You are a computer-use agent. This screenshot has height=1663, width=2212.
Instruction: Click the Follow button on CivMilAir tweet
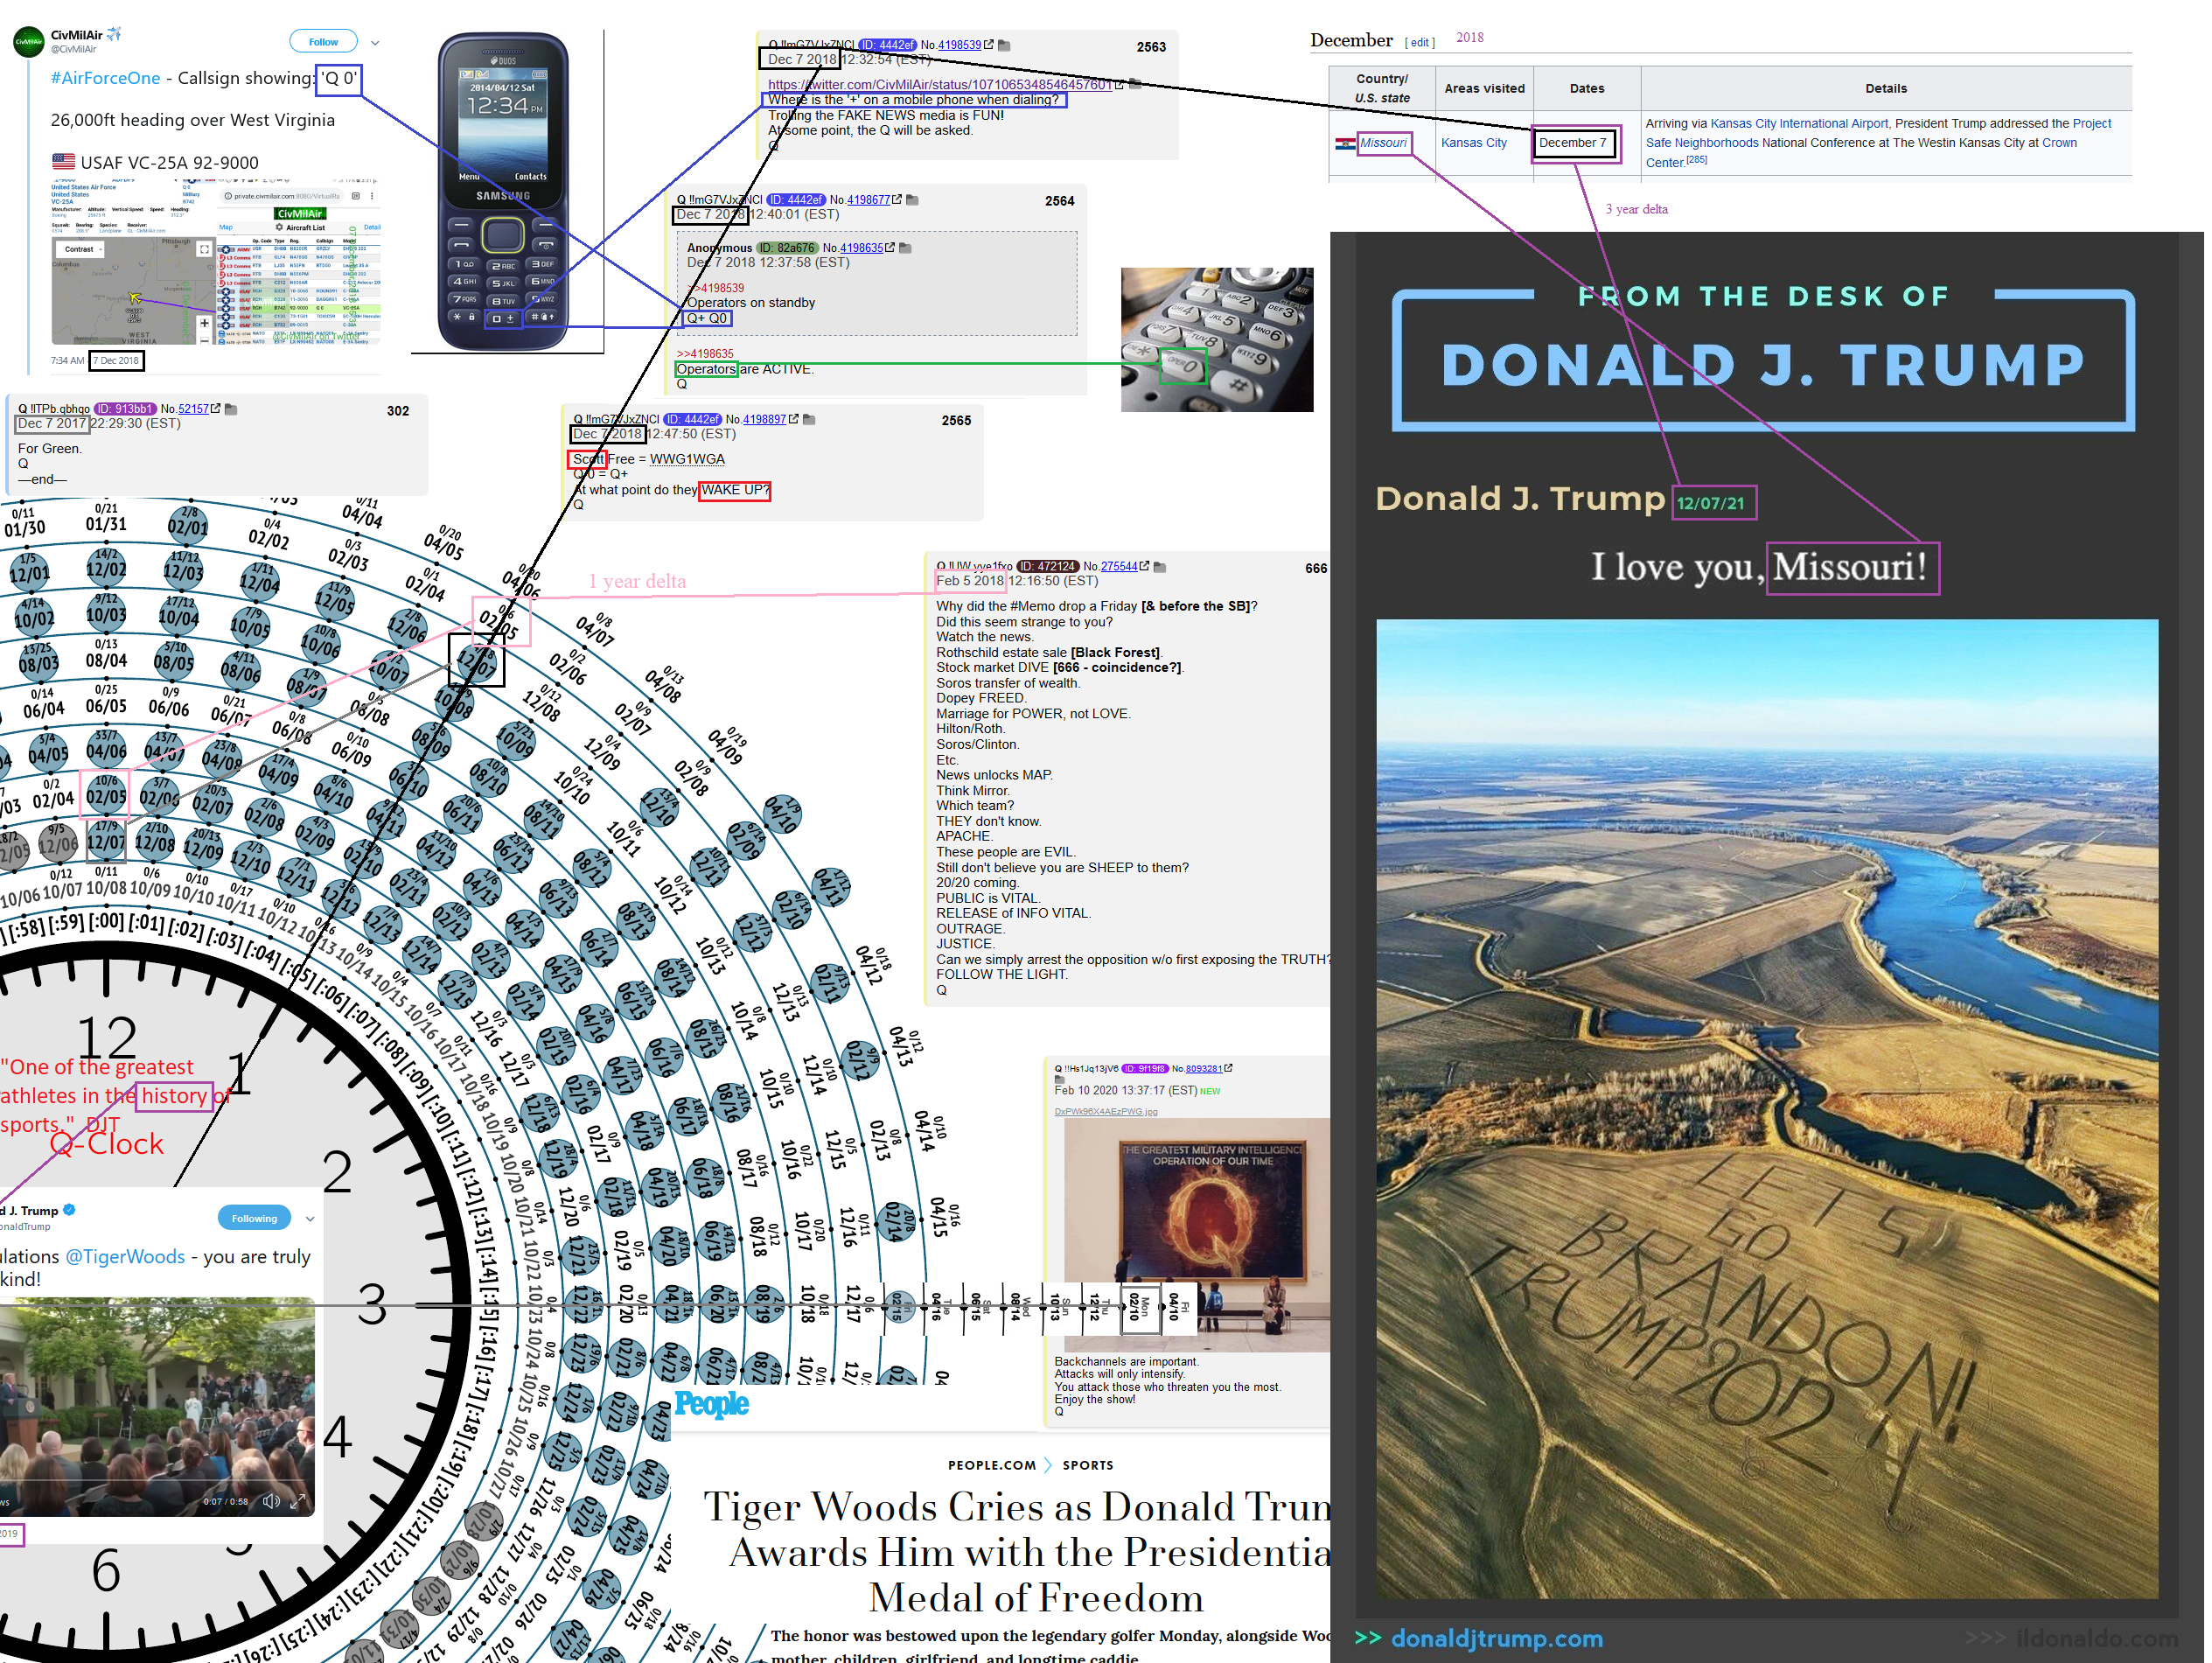point(323,42)
